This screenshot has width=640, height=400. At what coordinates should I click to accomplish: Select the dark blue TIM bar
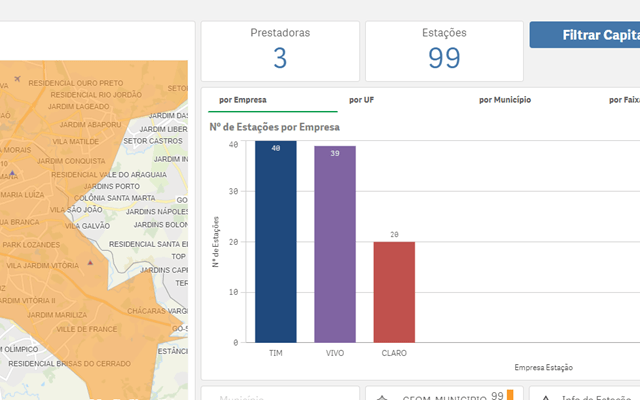point(276,242)
